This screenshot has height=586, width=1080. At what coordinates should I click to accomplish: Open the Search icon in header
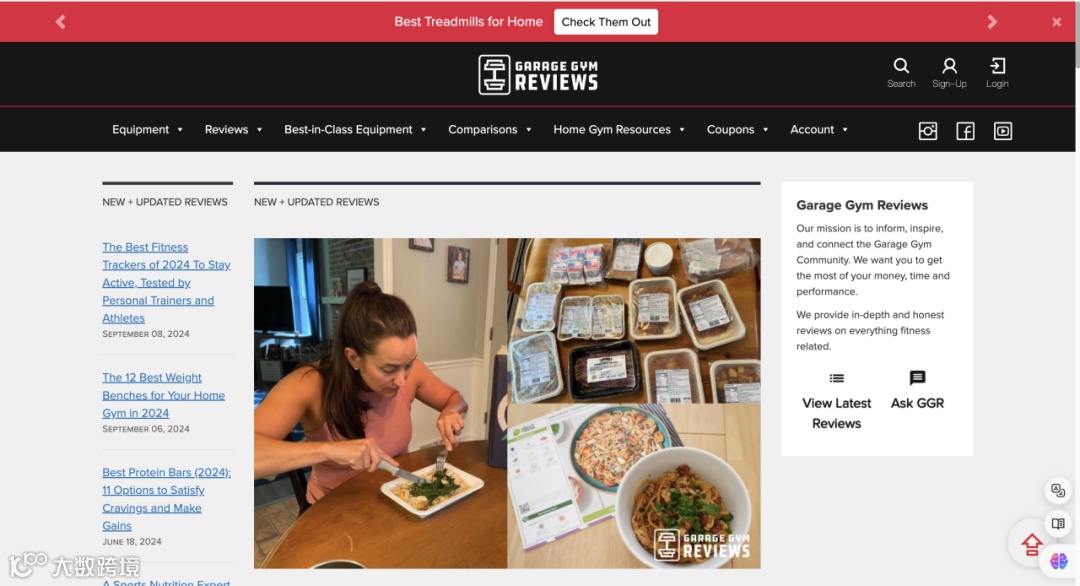click(x=901, y=66)
